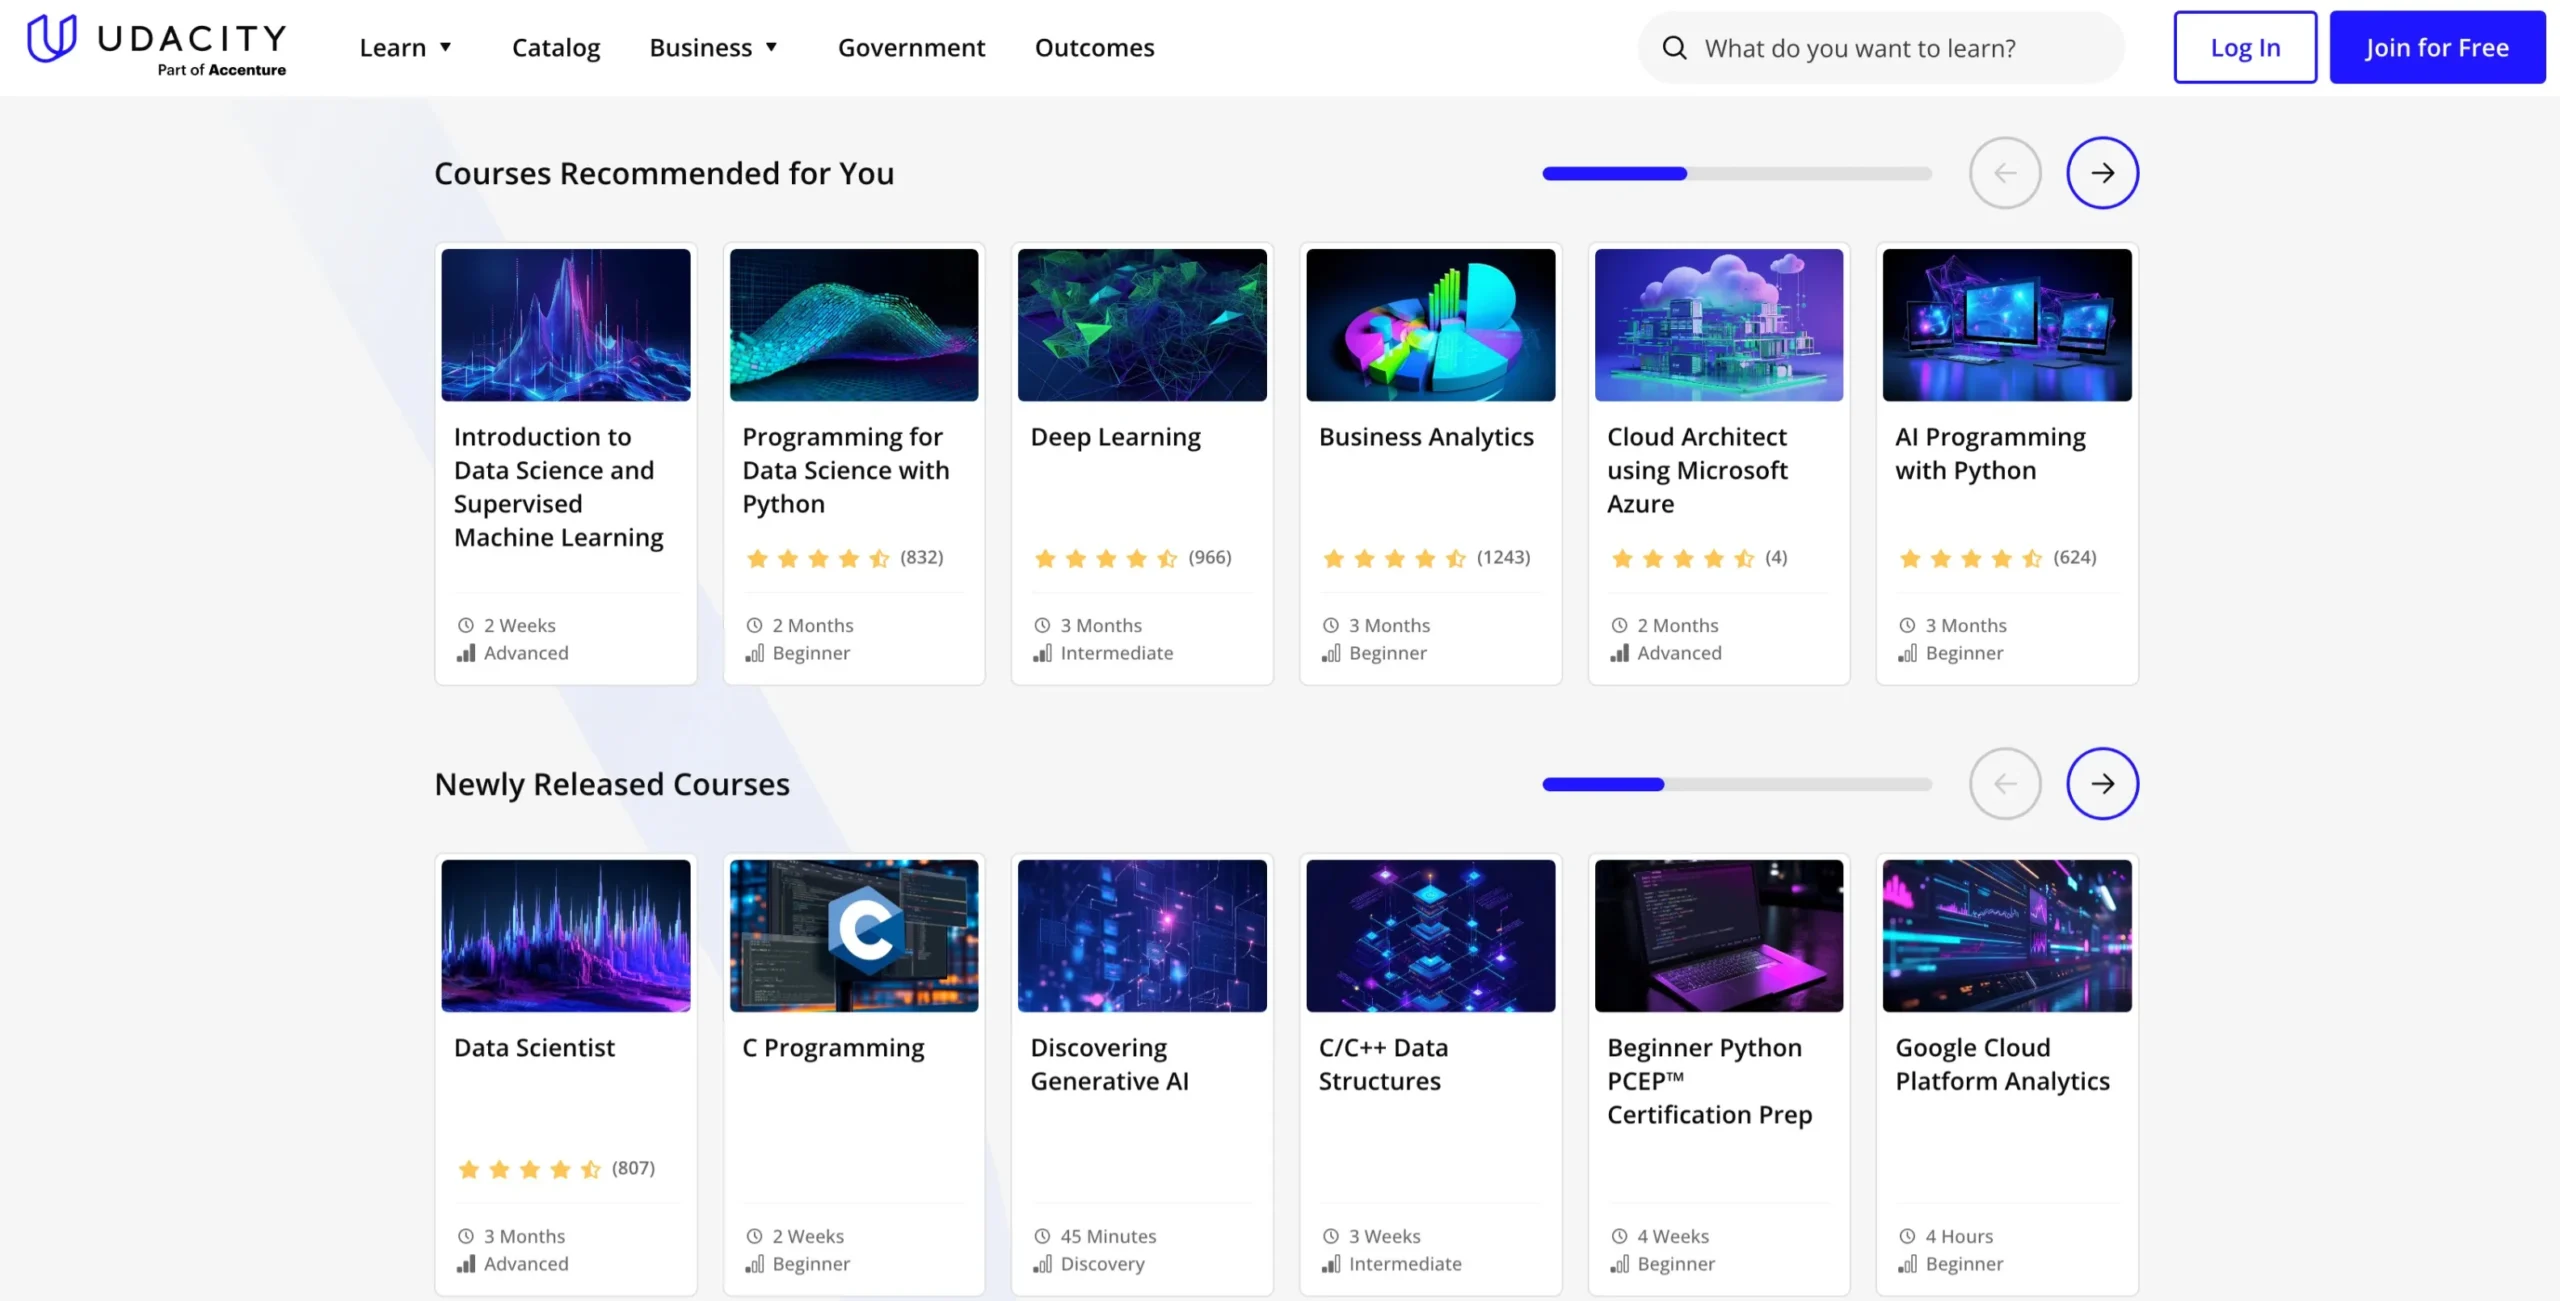Open the Google Cloud Platform Analytics thumbnail

click(2006, 936)
